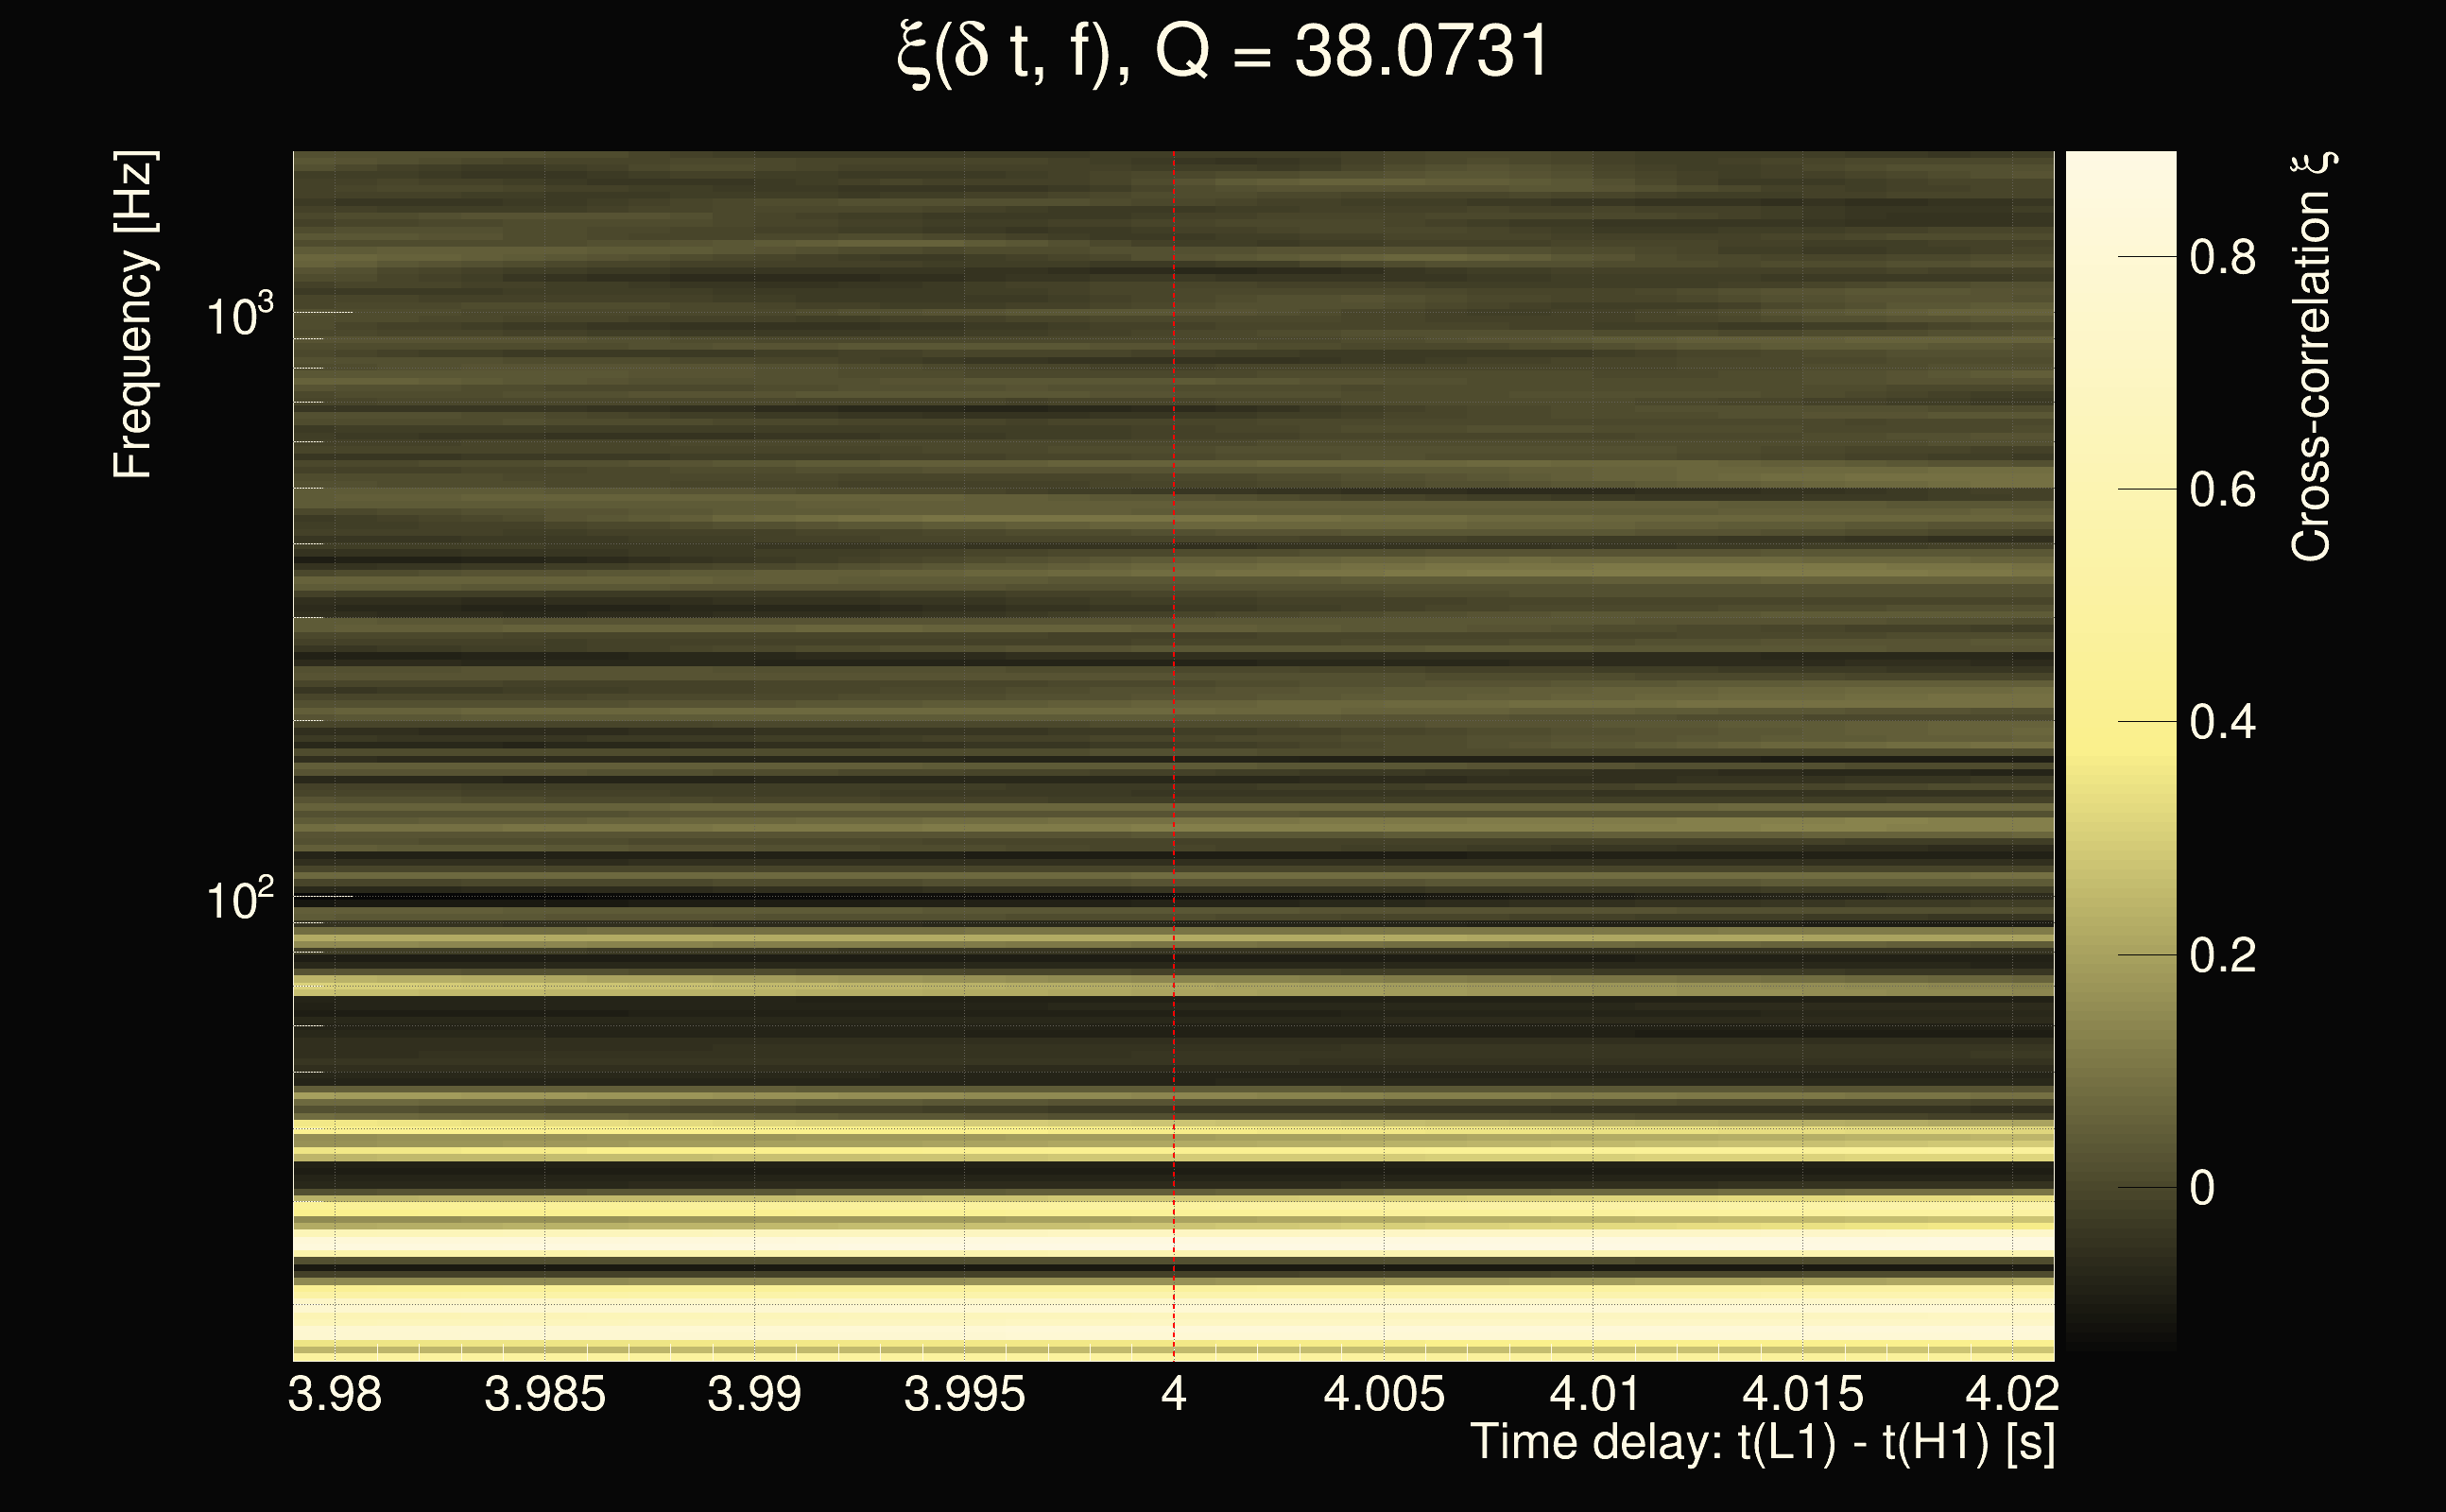This screenshot has height=1512, width=2446.
Task: Click the plot title showing Q = 38.0731
Action: click(1222, 52)
